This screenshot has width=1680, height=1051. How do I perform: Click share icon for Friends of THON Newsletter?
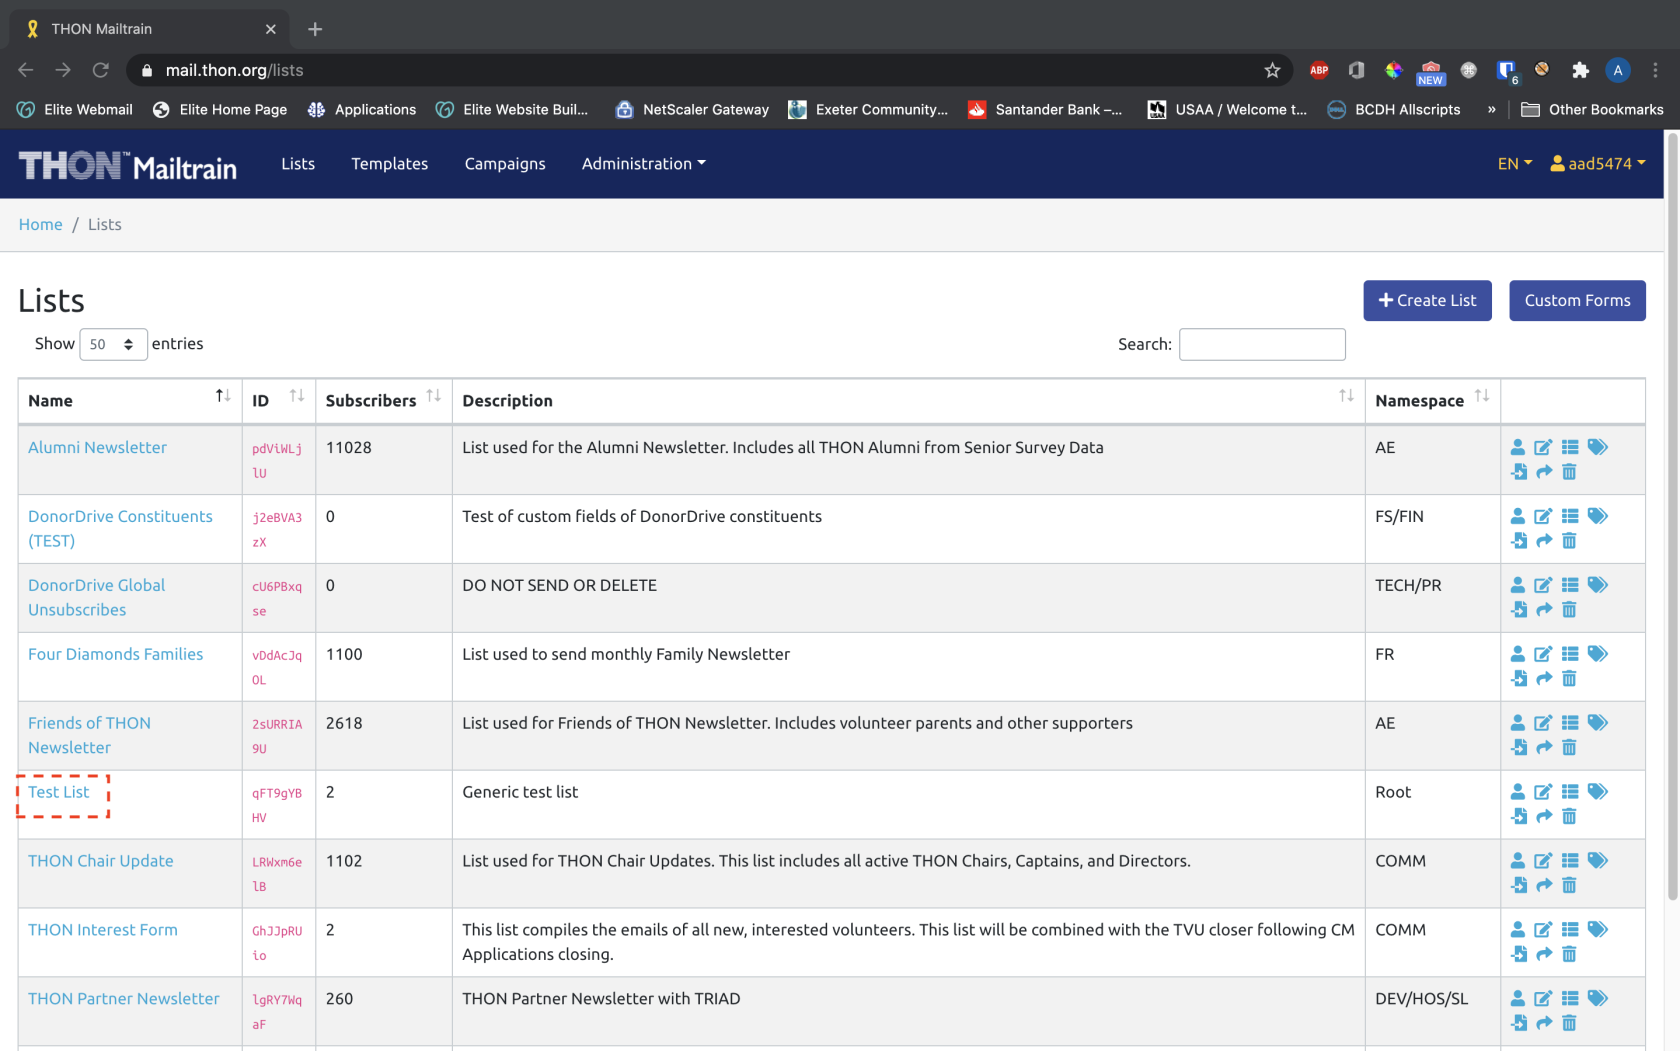1544,747
